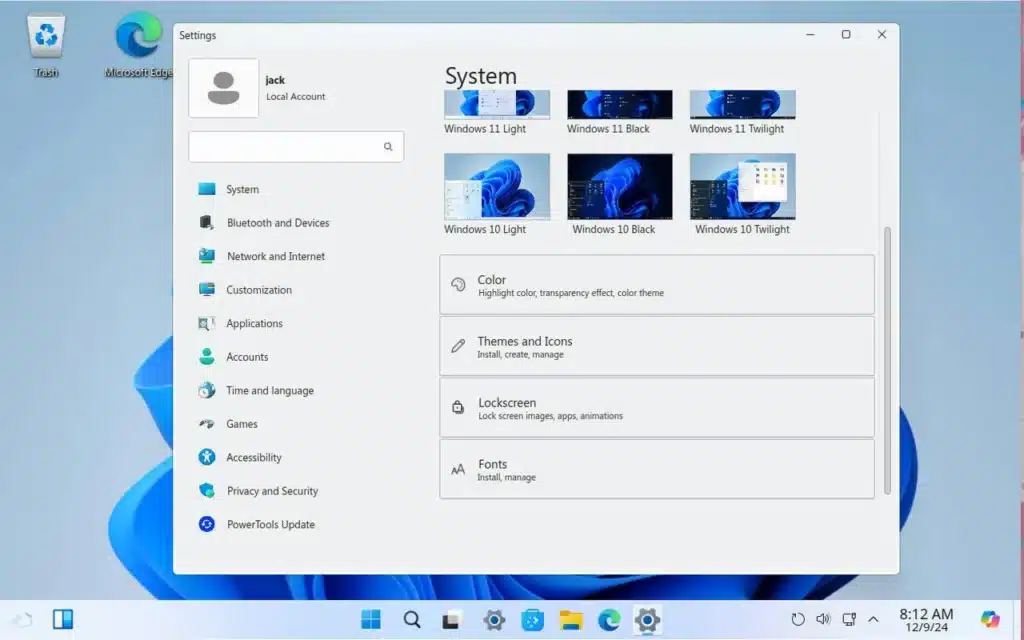
Task: Select the System sidebar label
Action: pos(242,189)
